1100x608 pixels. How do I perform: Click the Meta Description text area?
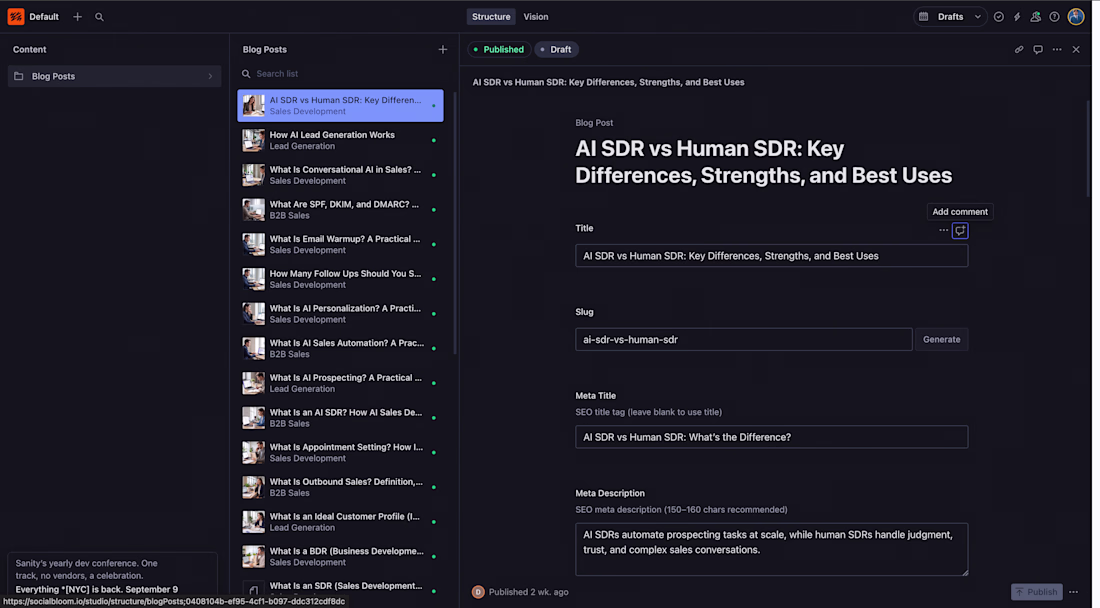(772, 549)
